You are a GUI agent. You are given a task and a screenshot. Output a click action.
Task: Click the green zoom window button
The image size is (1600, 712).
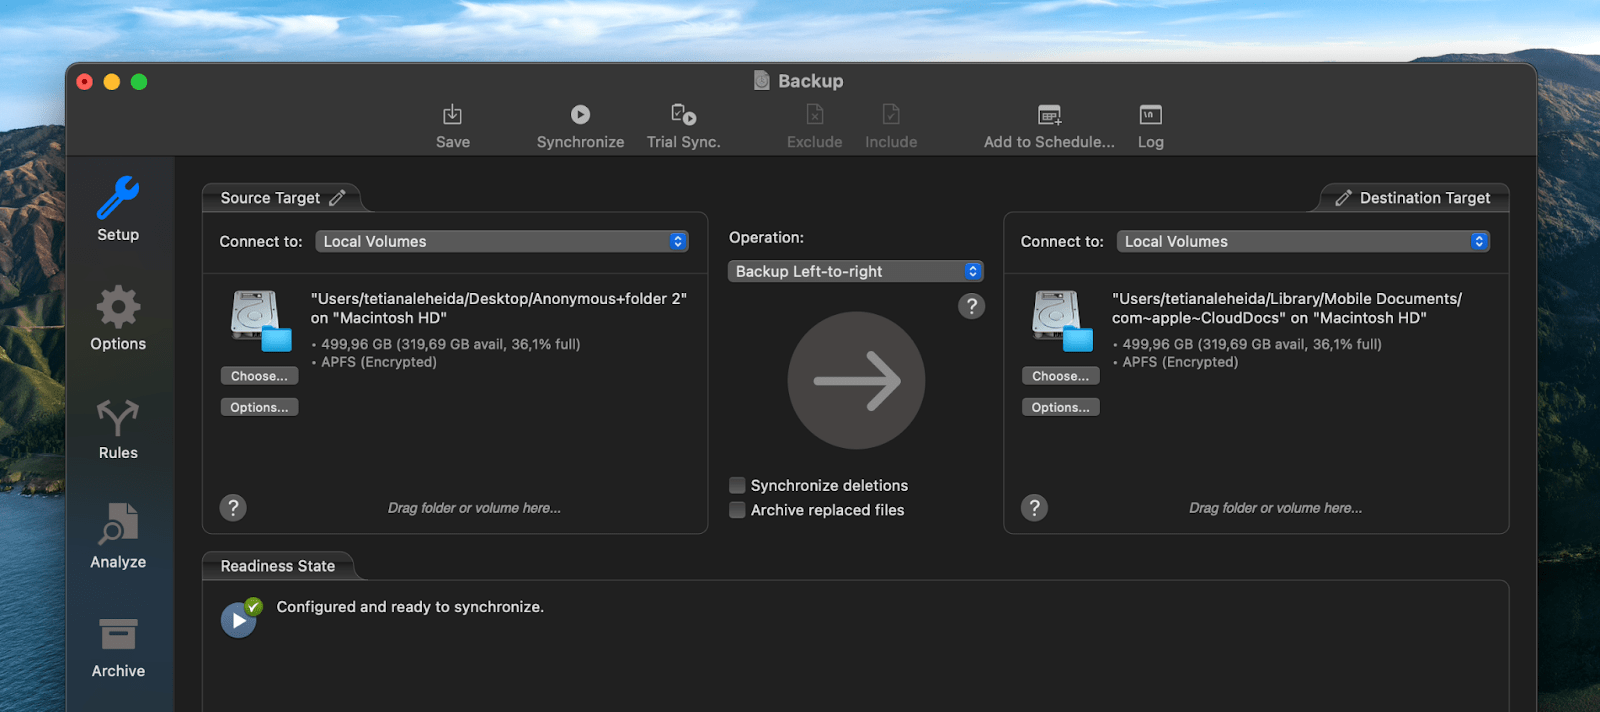coord(139,82)
